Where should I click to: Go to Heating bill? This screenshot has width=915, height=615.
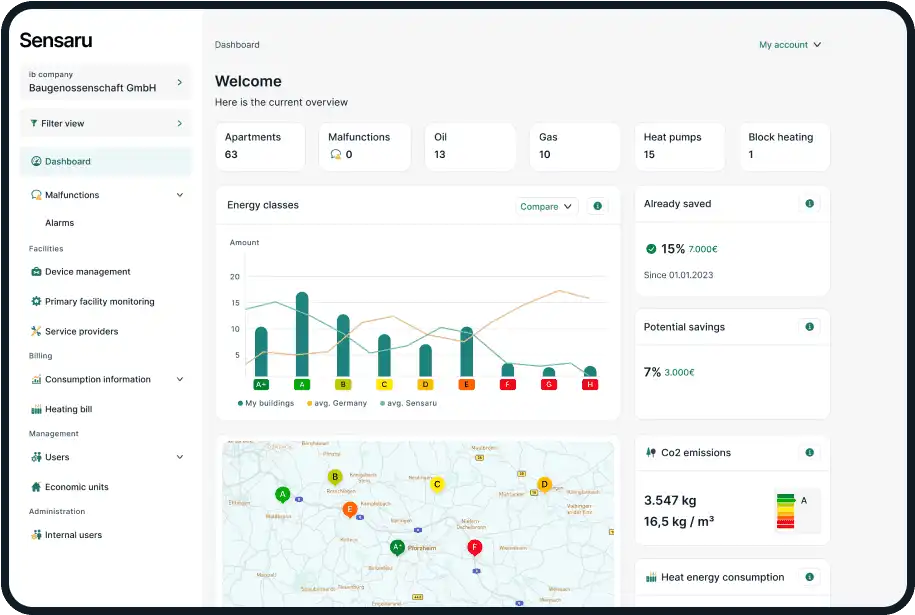pyautogui.click(x=68, y=409)
